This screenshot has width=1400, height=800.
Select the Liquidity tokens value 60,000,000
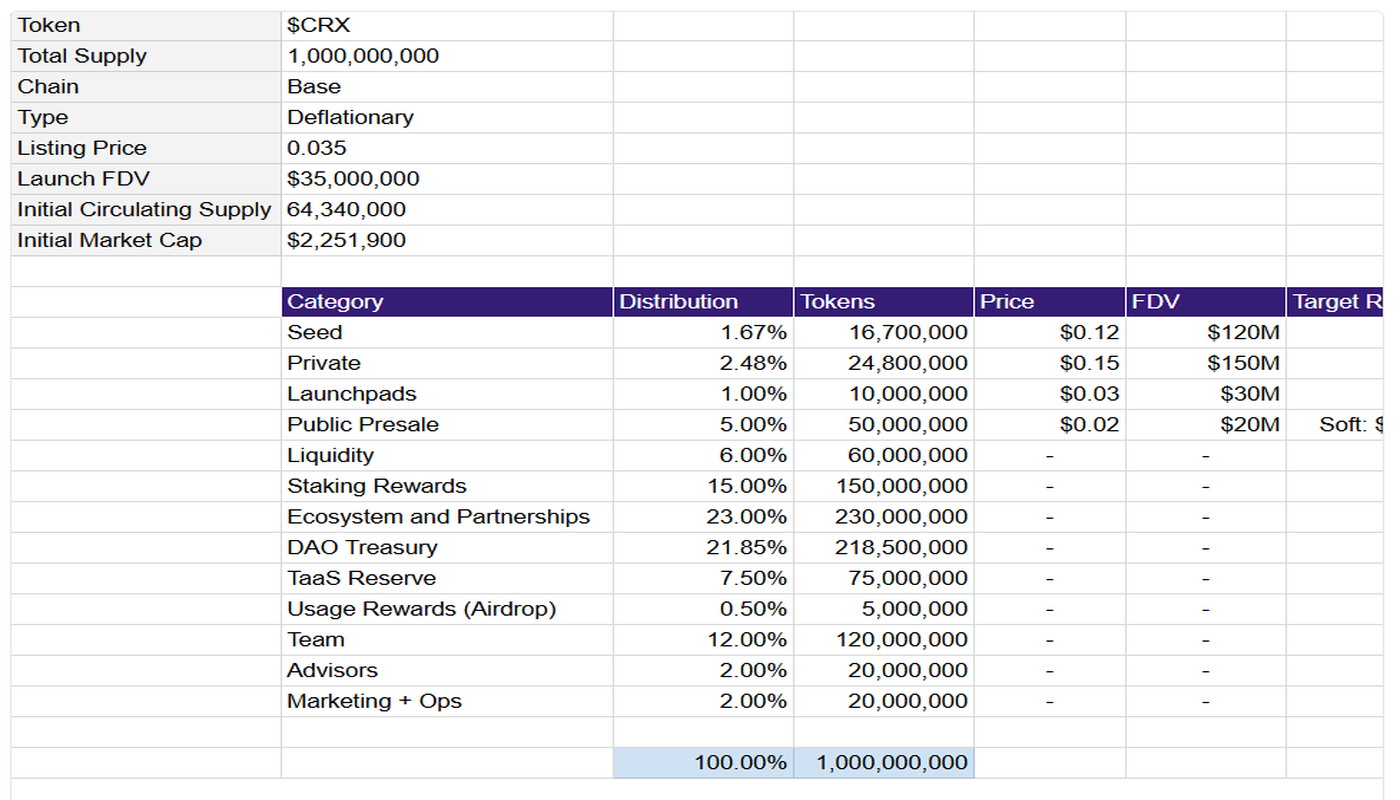[x=884, y=456]
